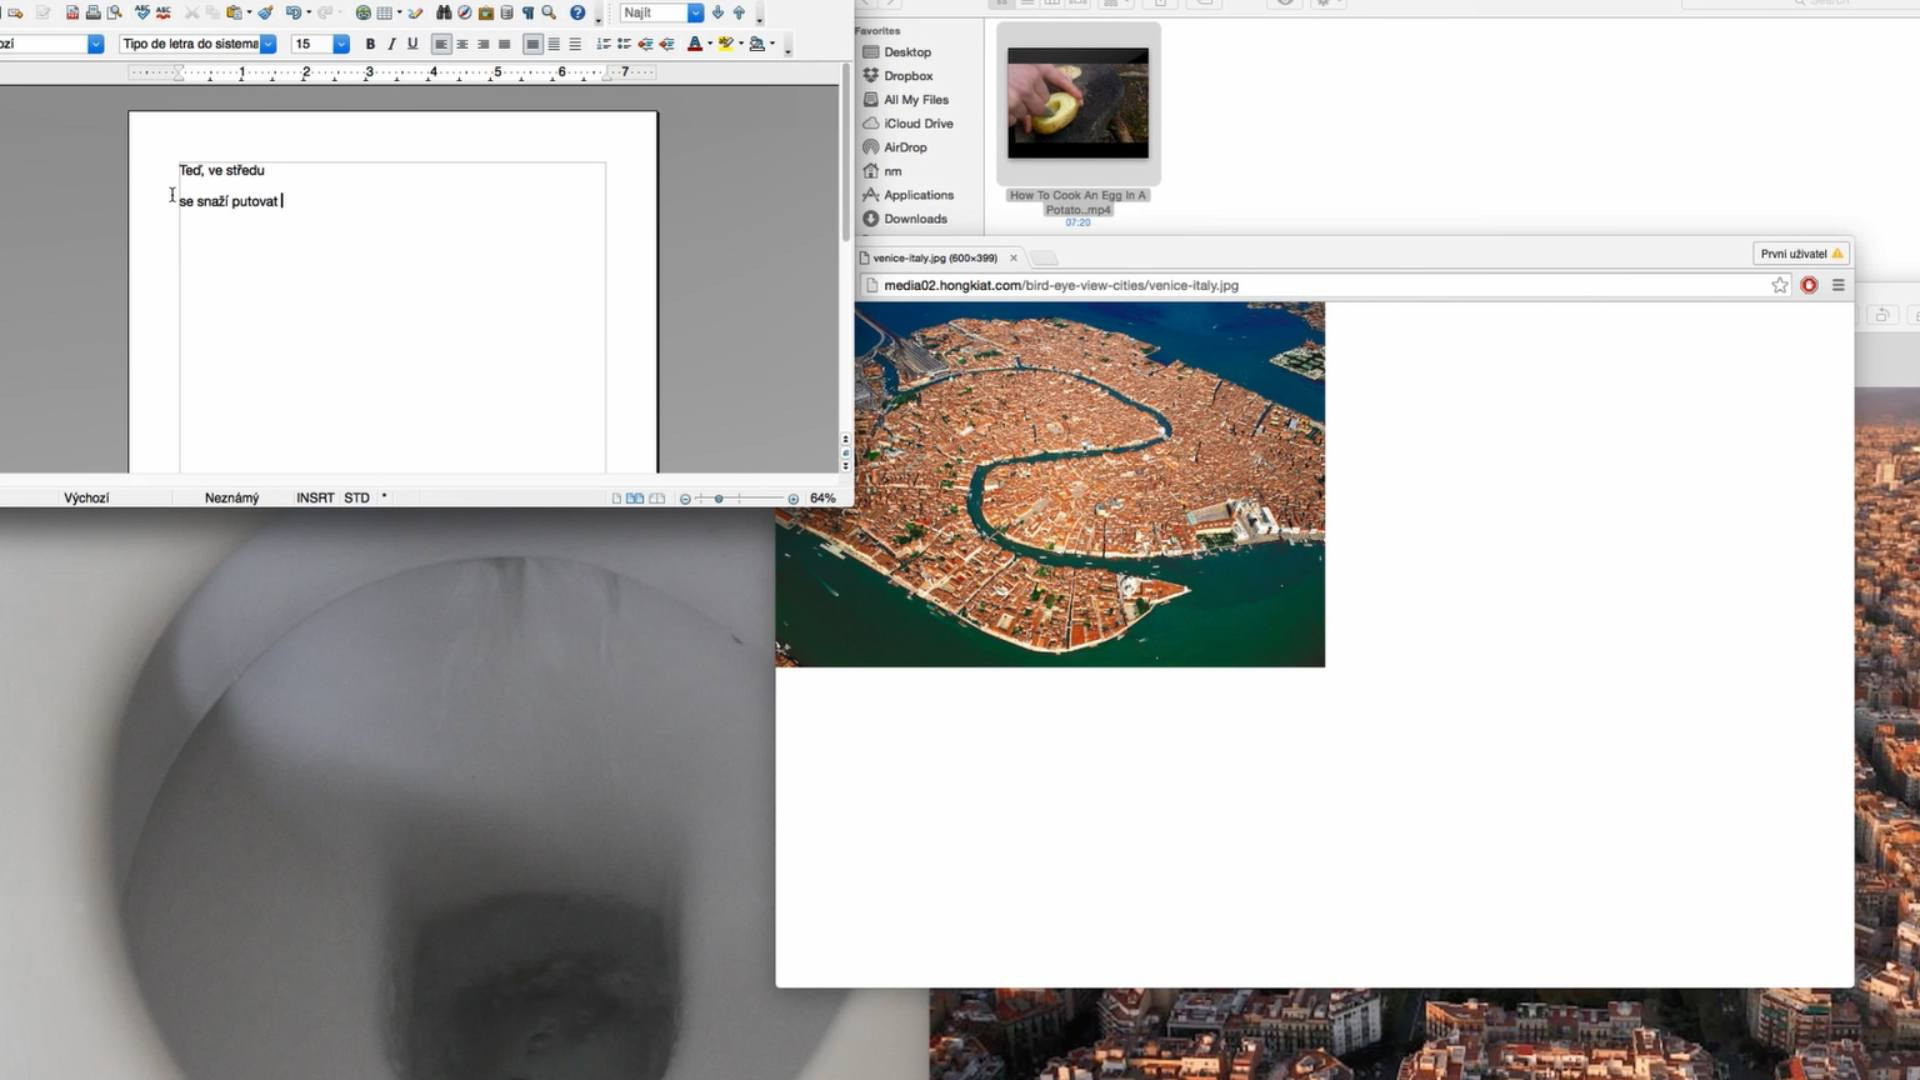Click the export as PDF icon
1920x1080 pixels.
(x=72, y=13)
